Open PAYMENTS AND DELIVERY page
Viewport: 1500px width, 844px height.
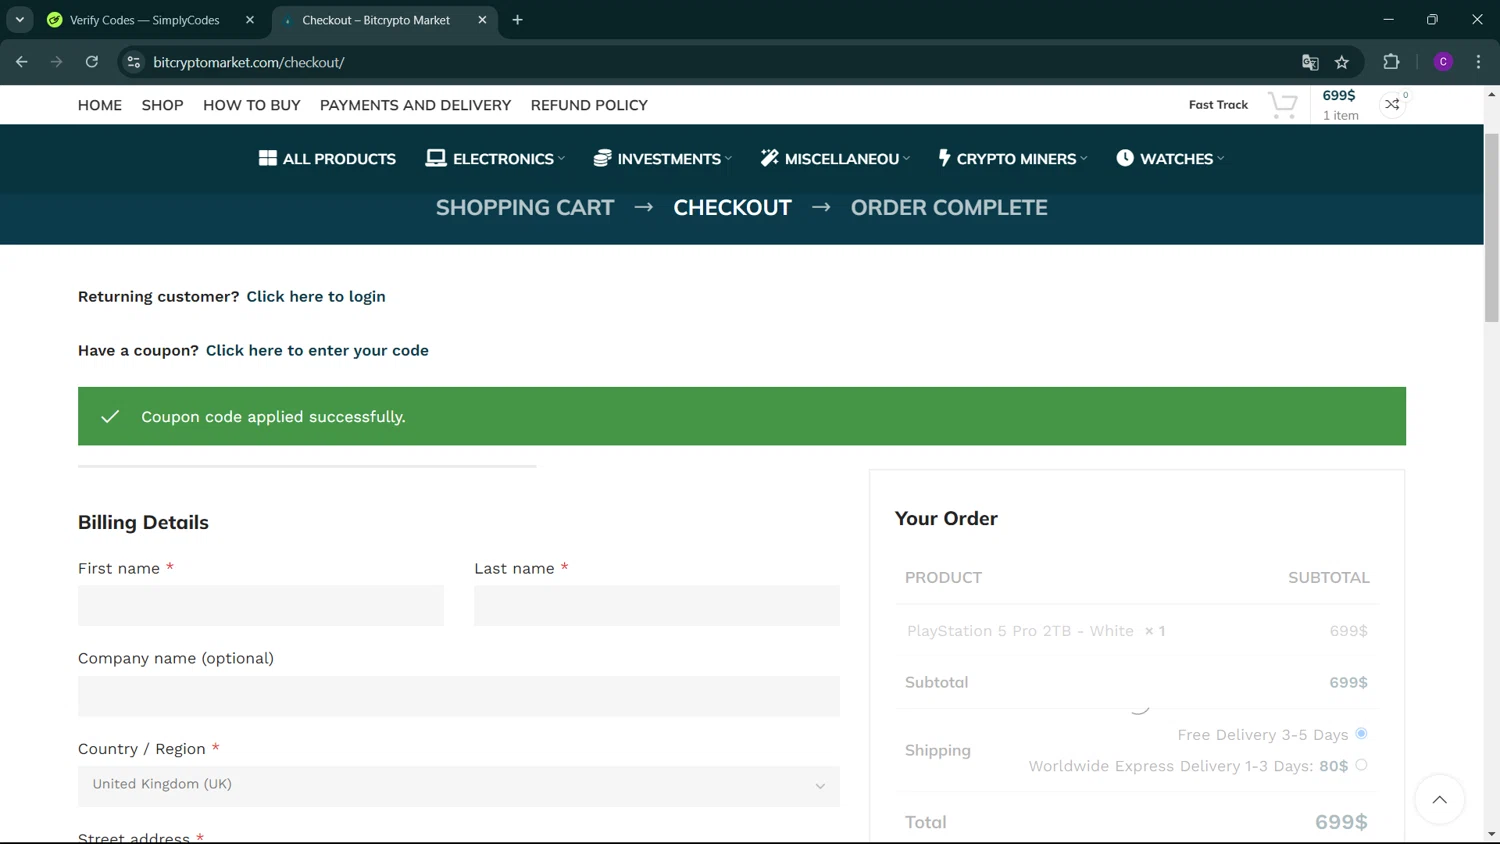coord(415,105)
